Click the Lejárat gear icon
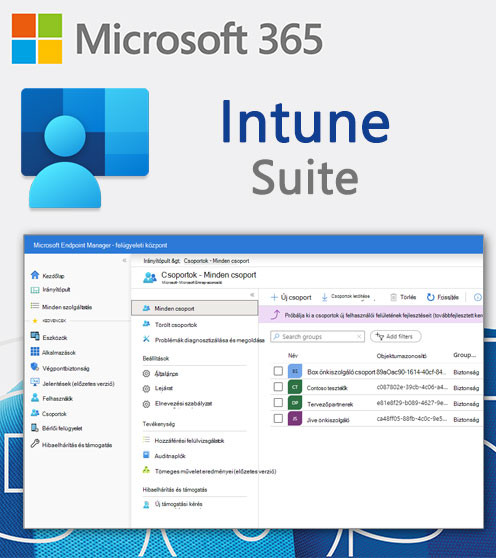Viewport: 496px width, 558px height. click(146, 389)
